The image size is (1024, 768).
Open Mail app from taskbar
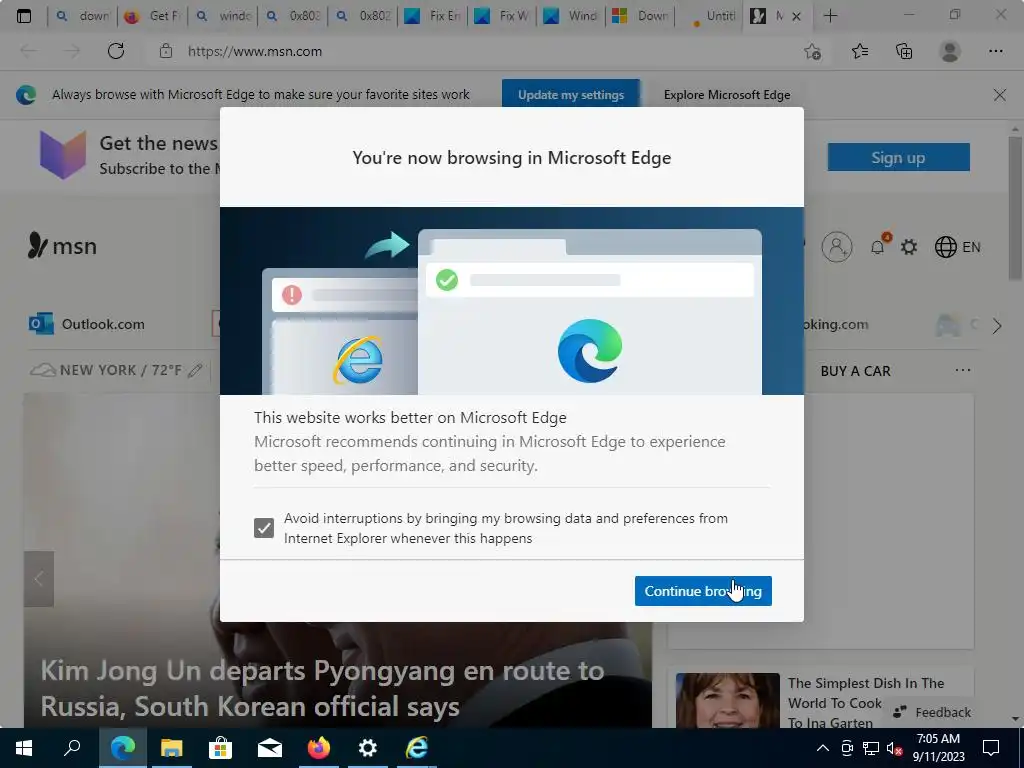point(269,748)
